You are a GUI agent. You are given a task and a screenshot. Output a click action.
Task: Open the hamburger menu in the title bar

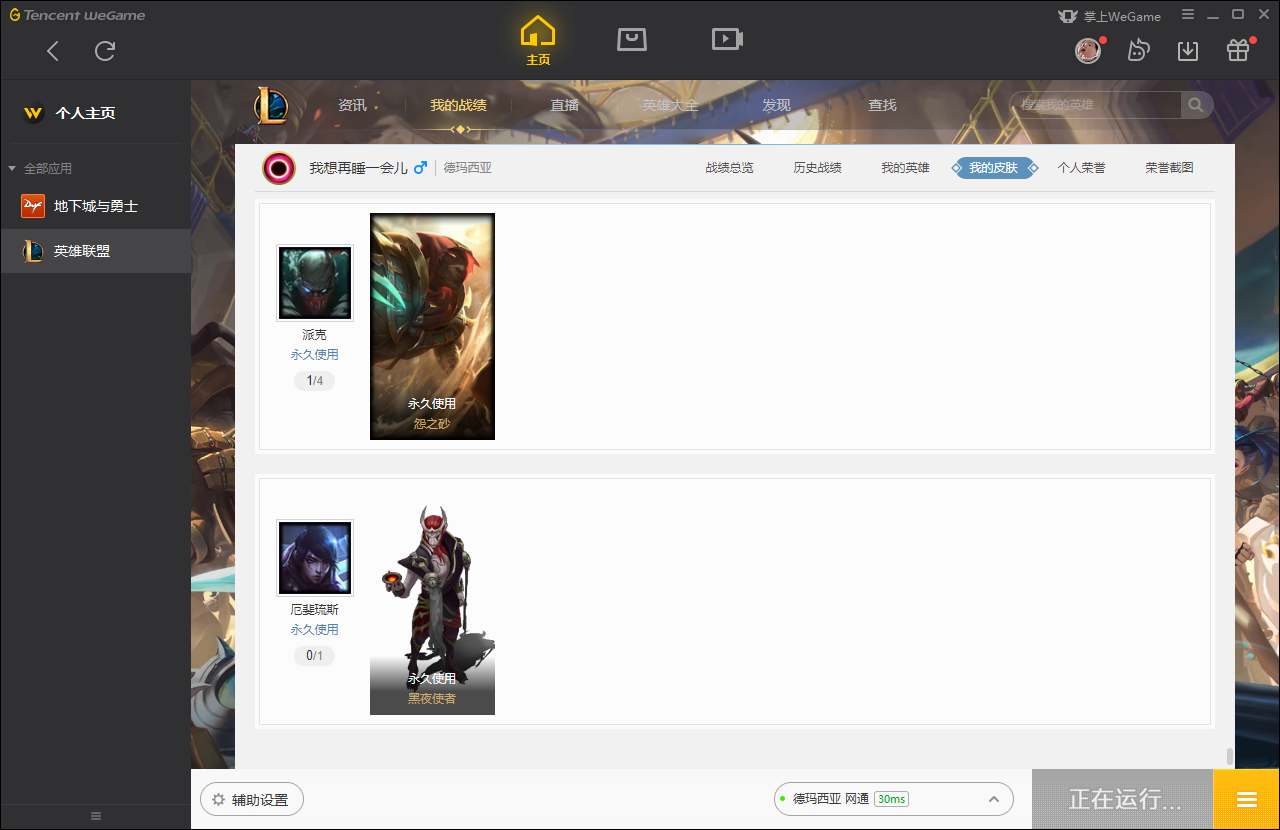[1188, 15]
